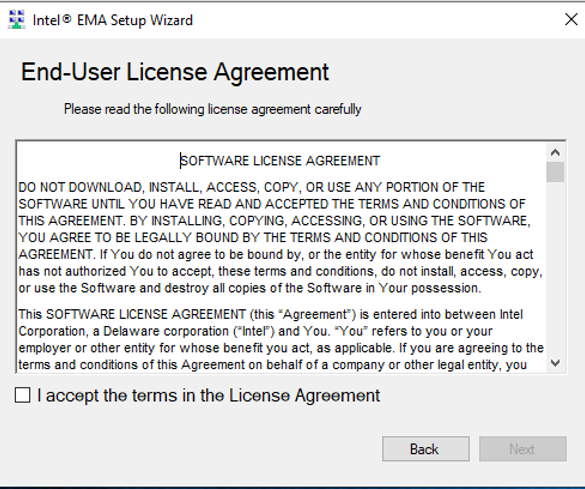Click the text 'employer or other entity'
Viewport: 585px width, 489px height.
click(x=87, y=348)
